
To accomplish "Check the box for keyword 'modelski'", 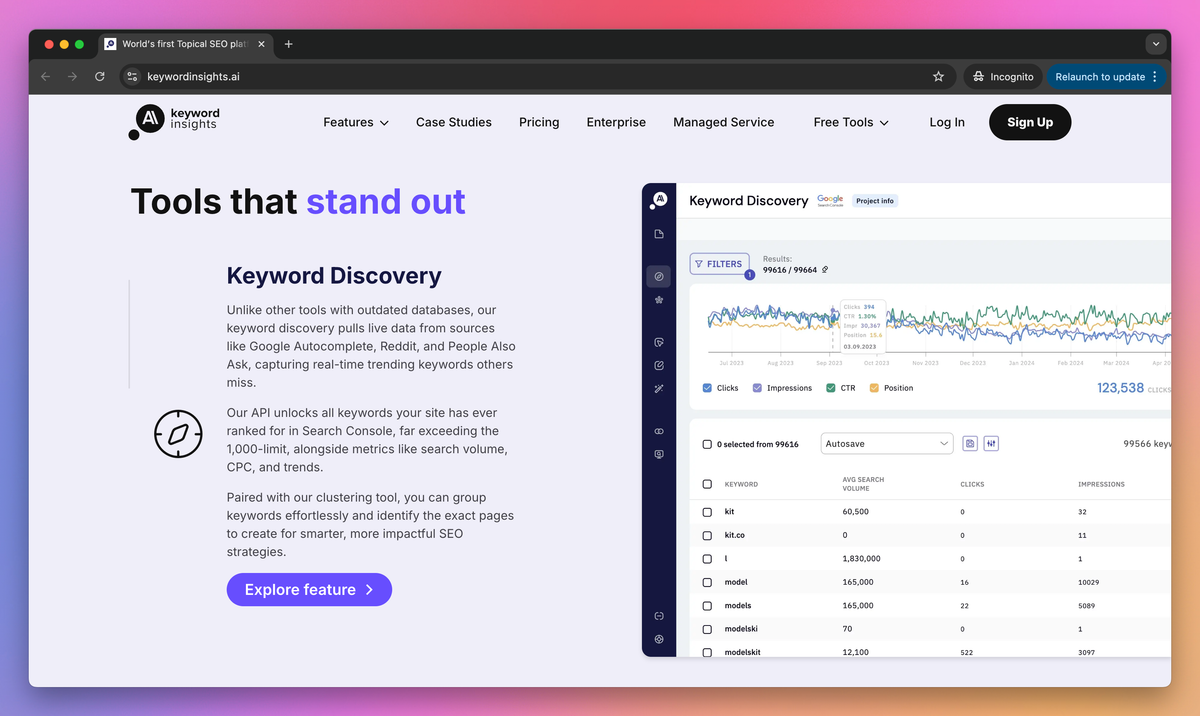I will pos(708,629).
